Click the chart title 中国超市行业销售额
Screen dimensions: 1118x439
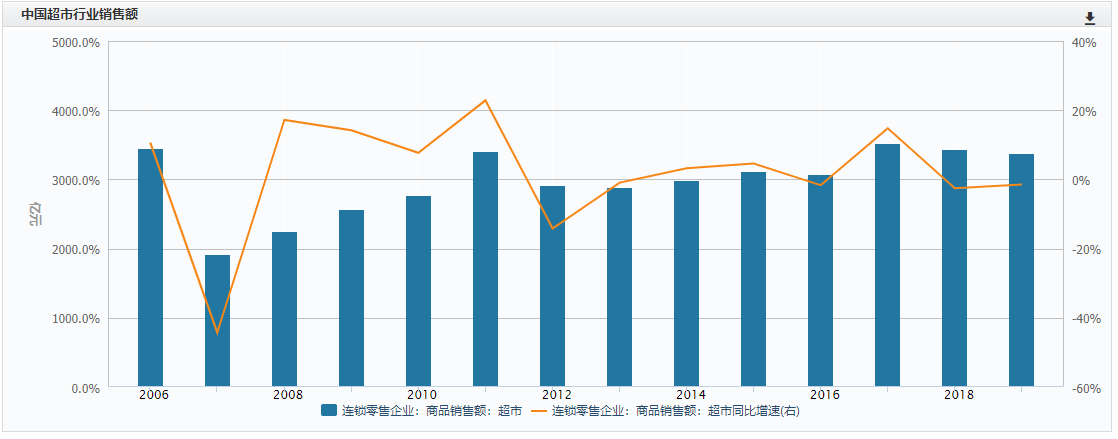coord(79,14)
